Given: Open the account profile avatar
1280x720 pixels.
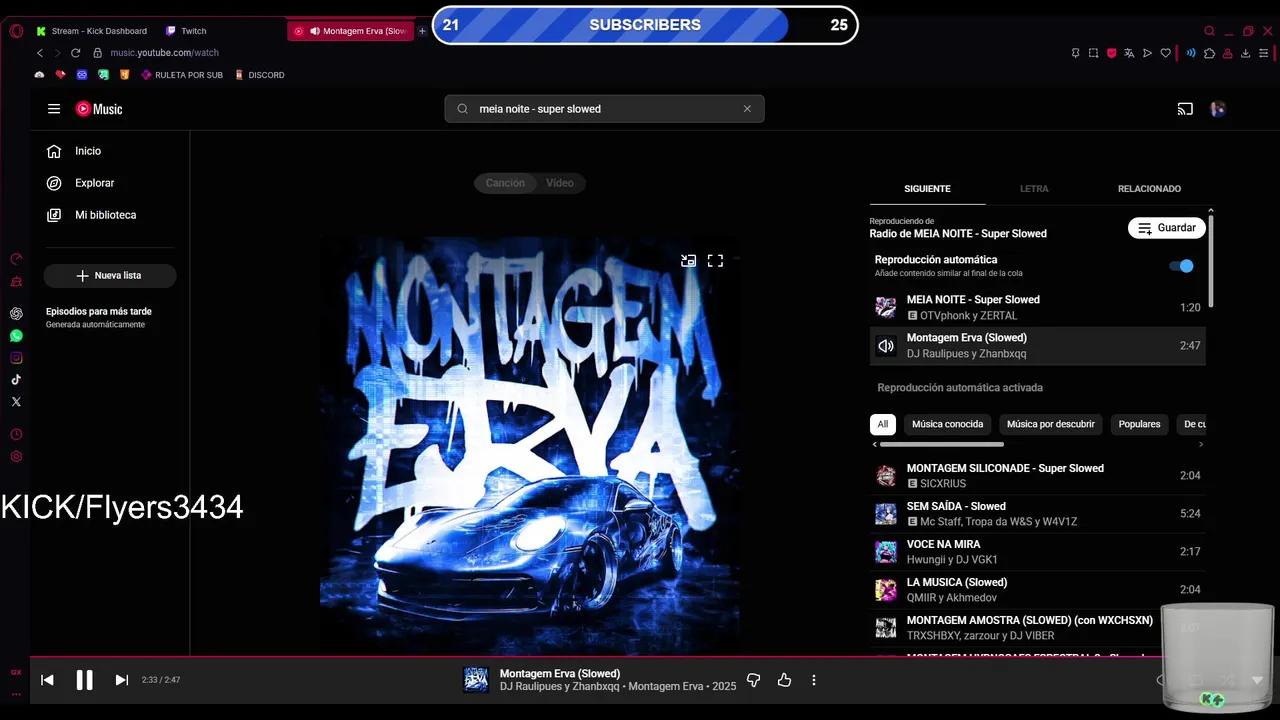Looking at the screenshot, I should pyautogui.click(x=1218, y=109).
